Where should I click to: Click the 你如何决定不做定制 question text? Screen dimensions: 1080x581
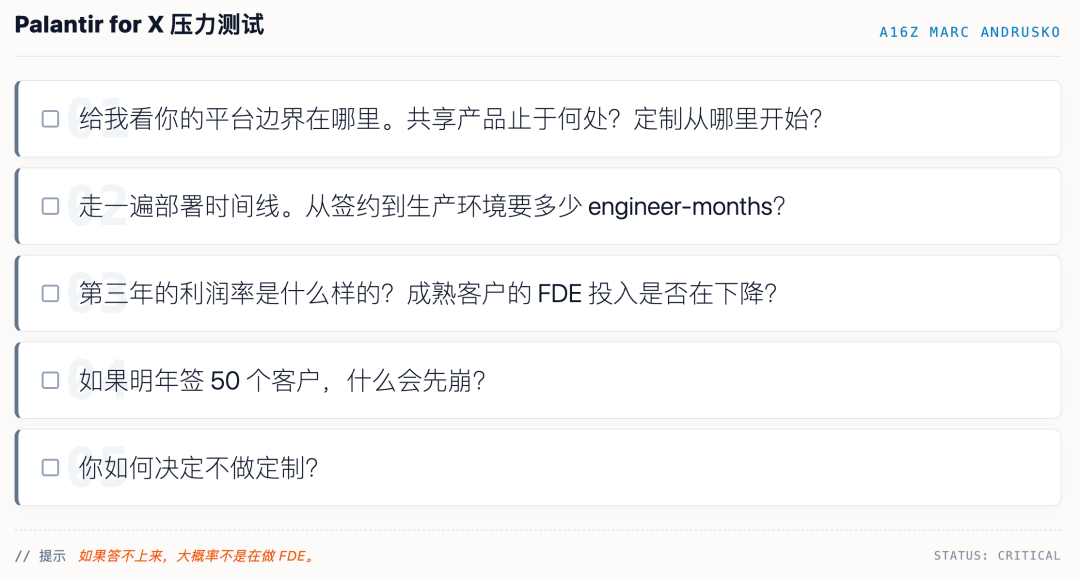tap(198, 468)
